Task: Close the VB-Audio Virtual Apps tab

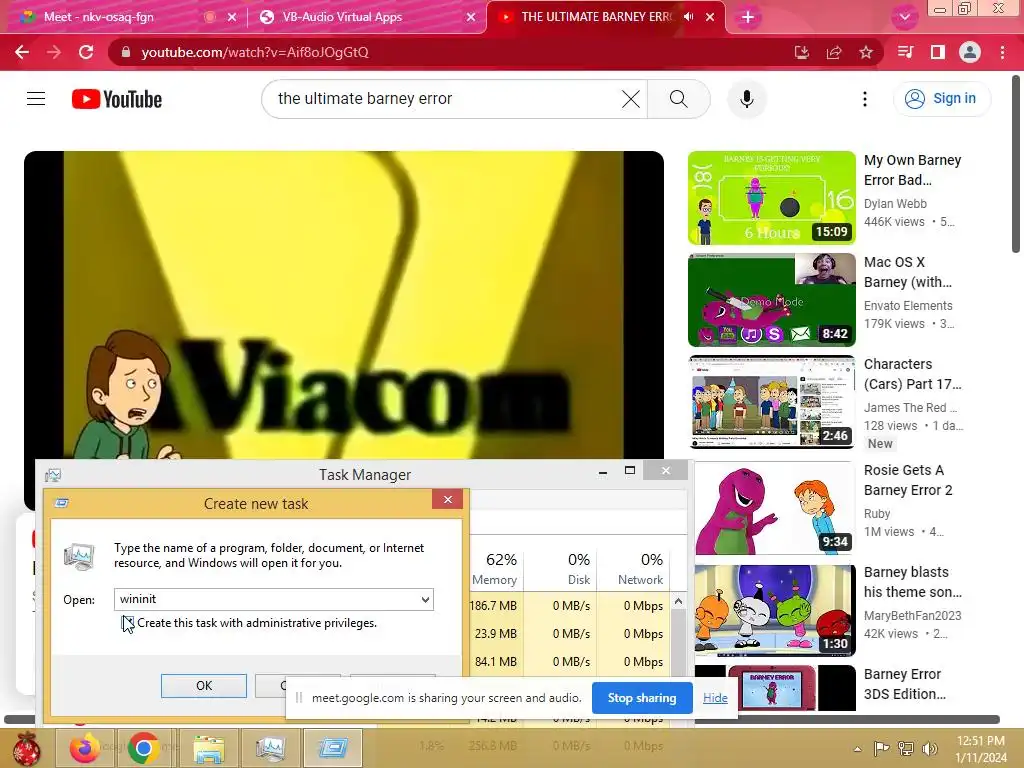Action: pyautogui.click(x=471, y=17)
